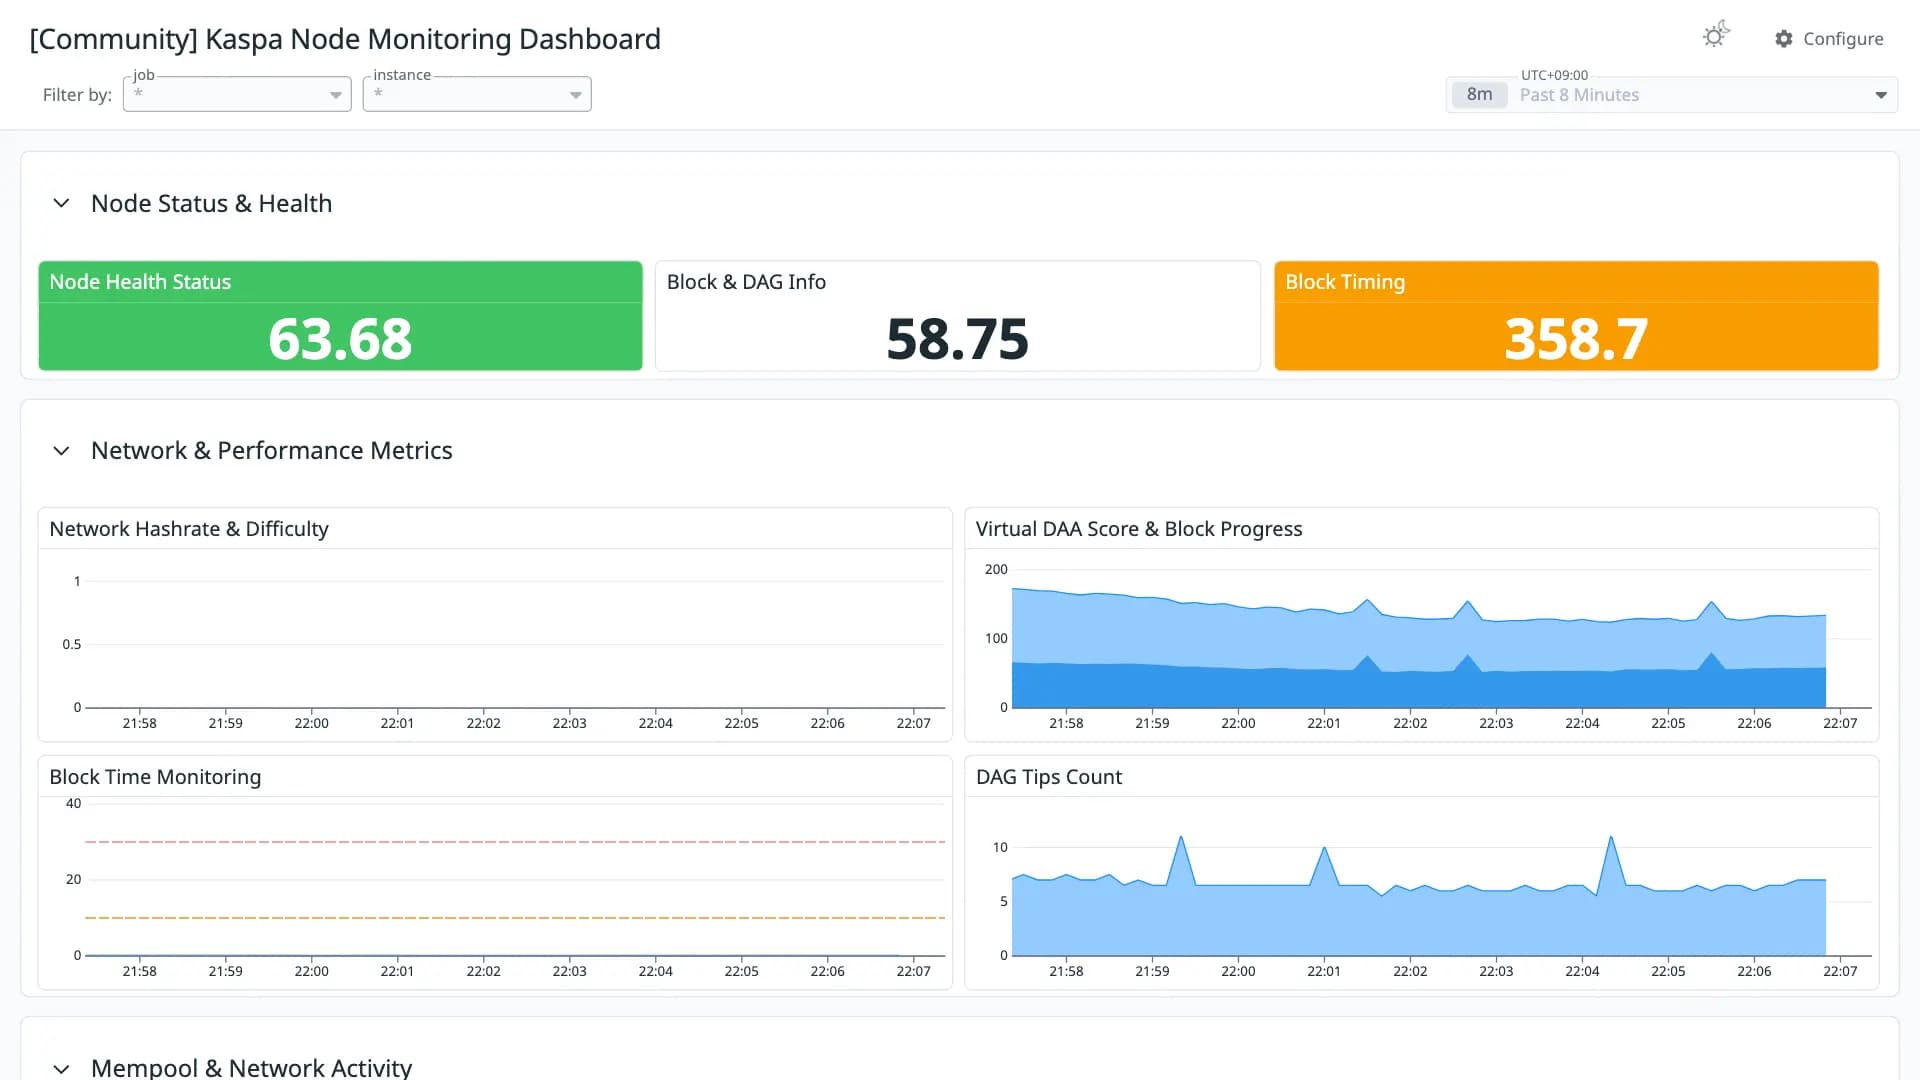1920x1080 pixels.
Task: Click the Network & Performance Metrics heading
Action: click(x=271, y=451)
